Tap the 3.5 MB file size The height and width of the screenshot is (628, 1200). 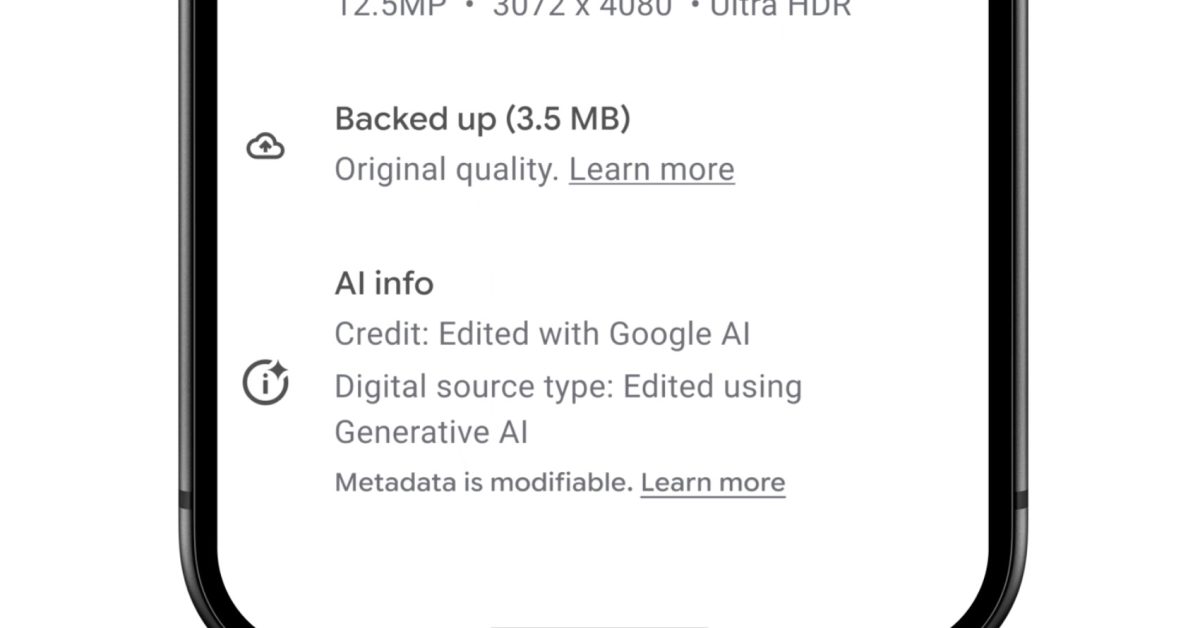pyautogui.click(x=567, y=120)
